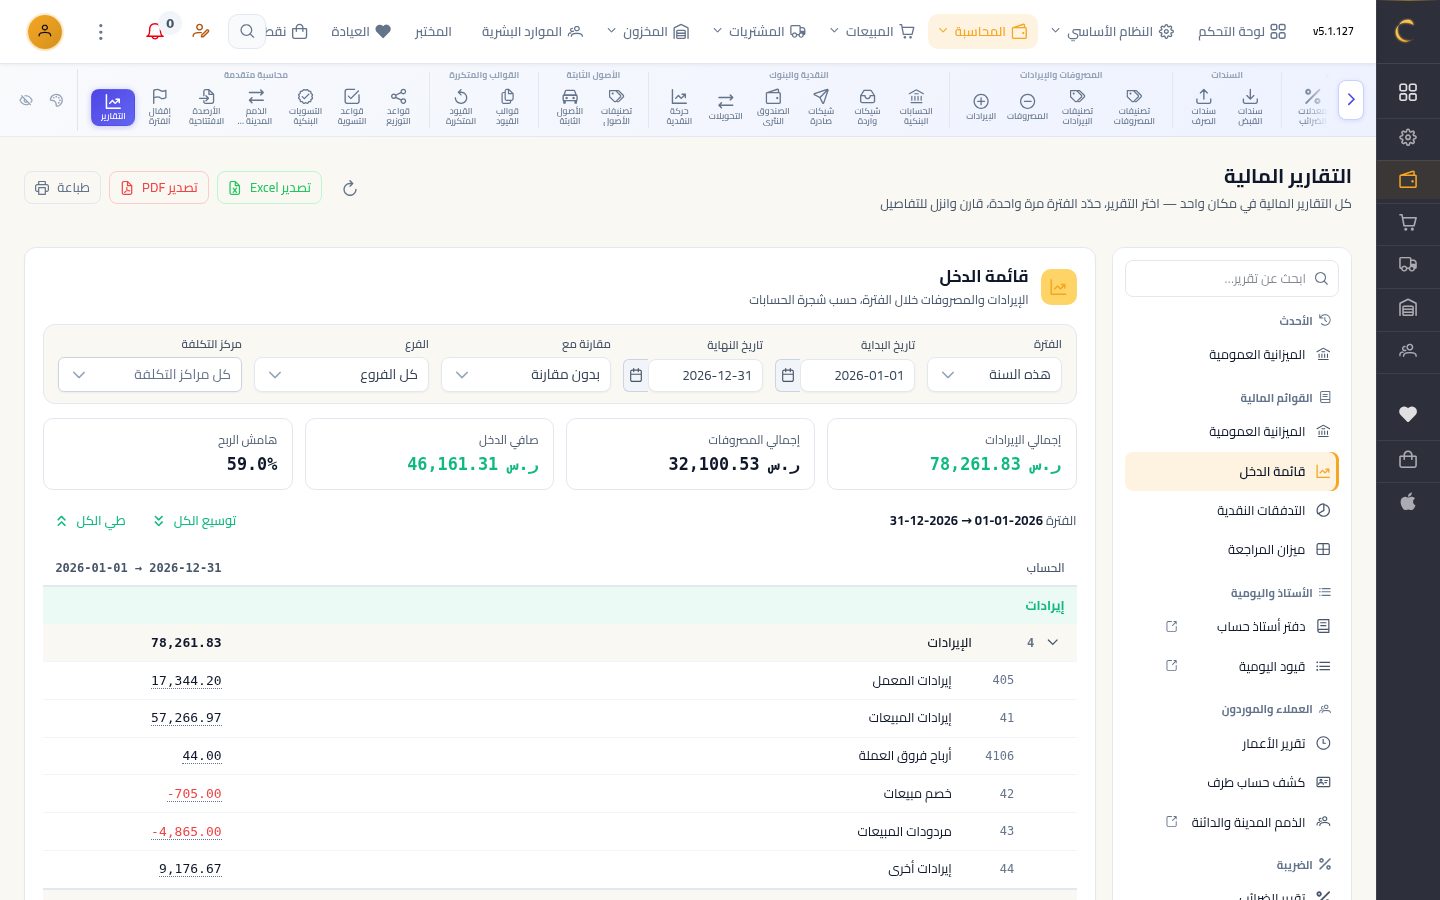Open the مركز التكلفة dropdown

(x=150, y=375)
